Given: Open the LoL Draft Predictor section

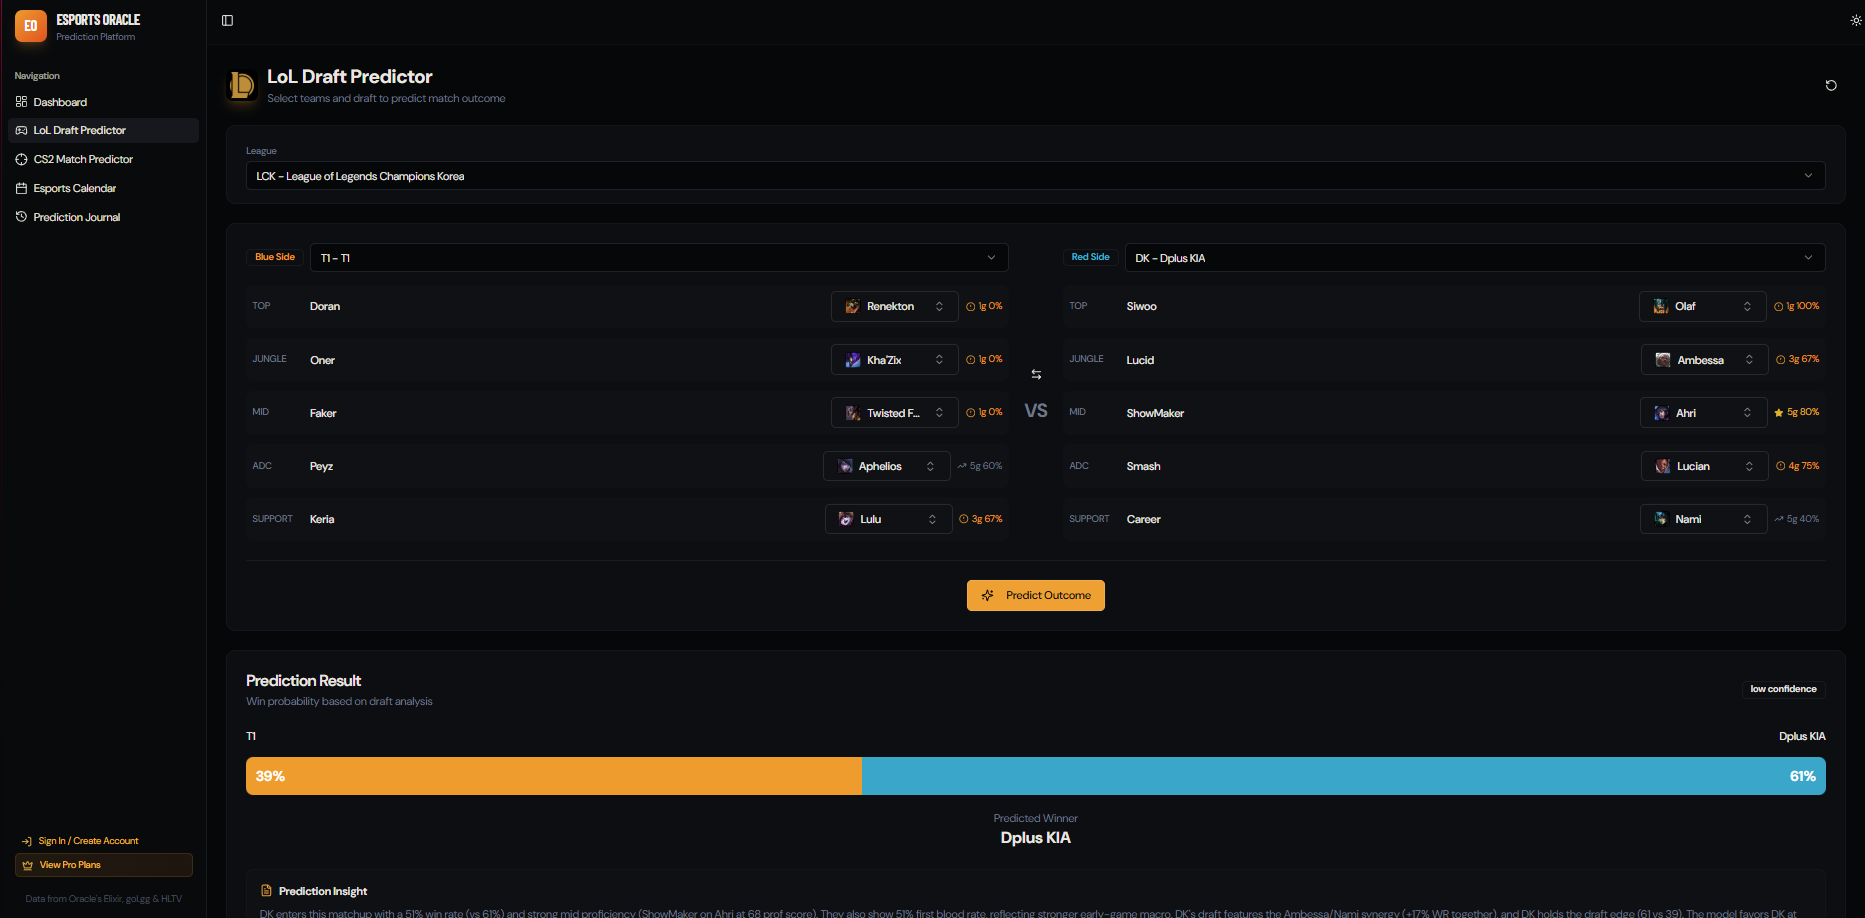Looking at the screenshot, I should [80, 130].
